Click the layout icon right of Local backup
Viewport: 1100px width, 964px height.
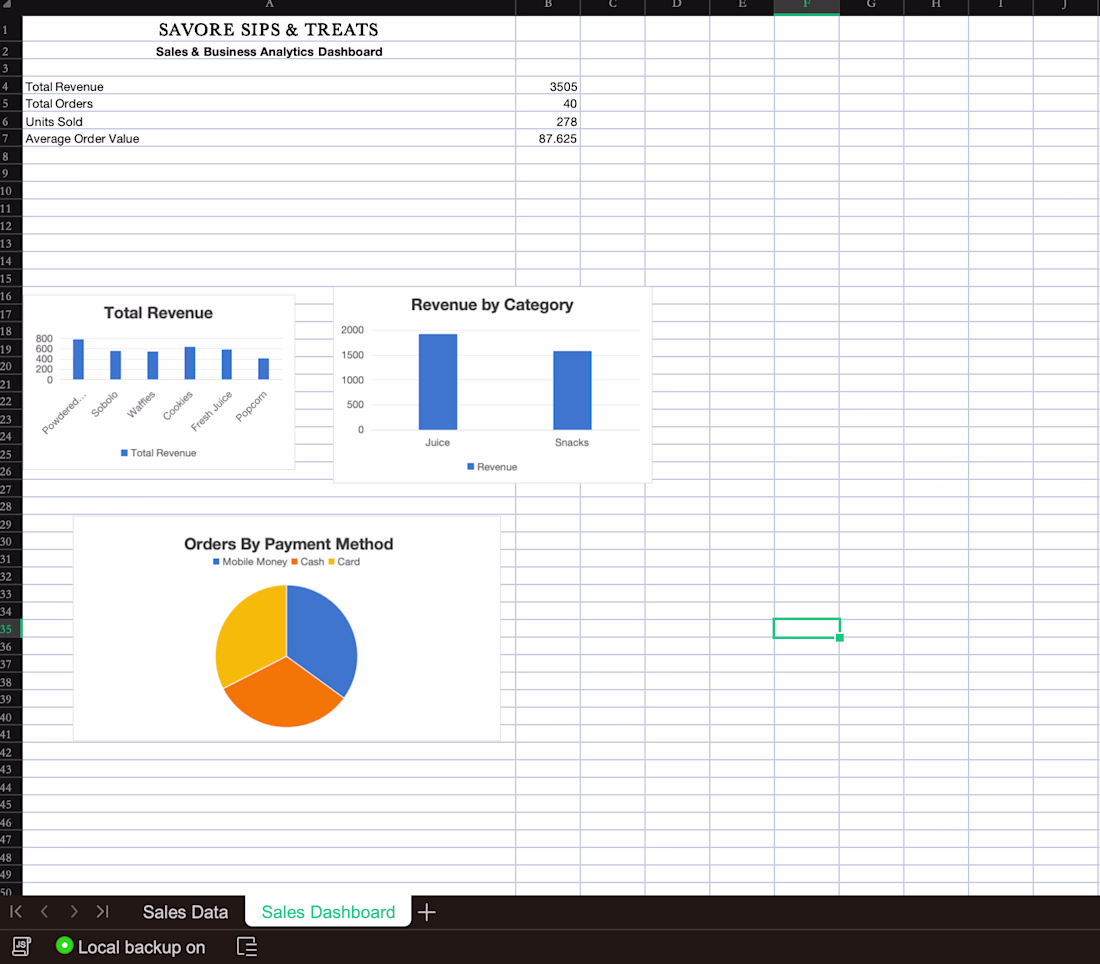pyautogui.click(x=247, y=946)
